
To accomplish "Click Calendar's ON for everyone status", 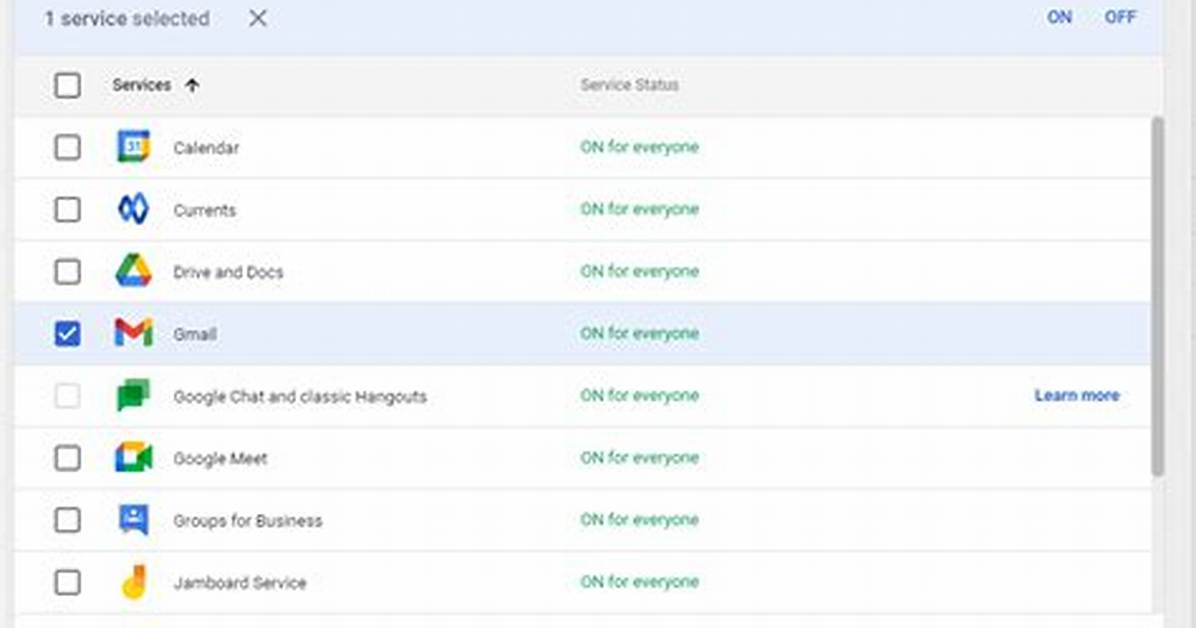I will tap(639, 147).
